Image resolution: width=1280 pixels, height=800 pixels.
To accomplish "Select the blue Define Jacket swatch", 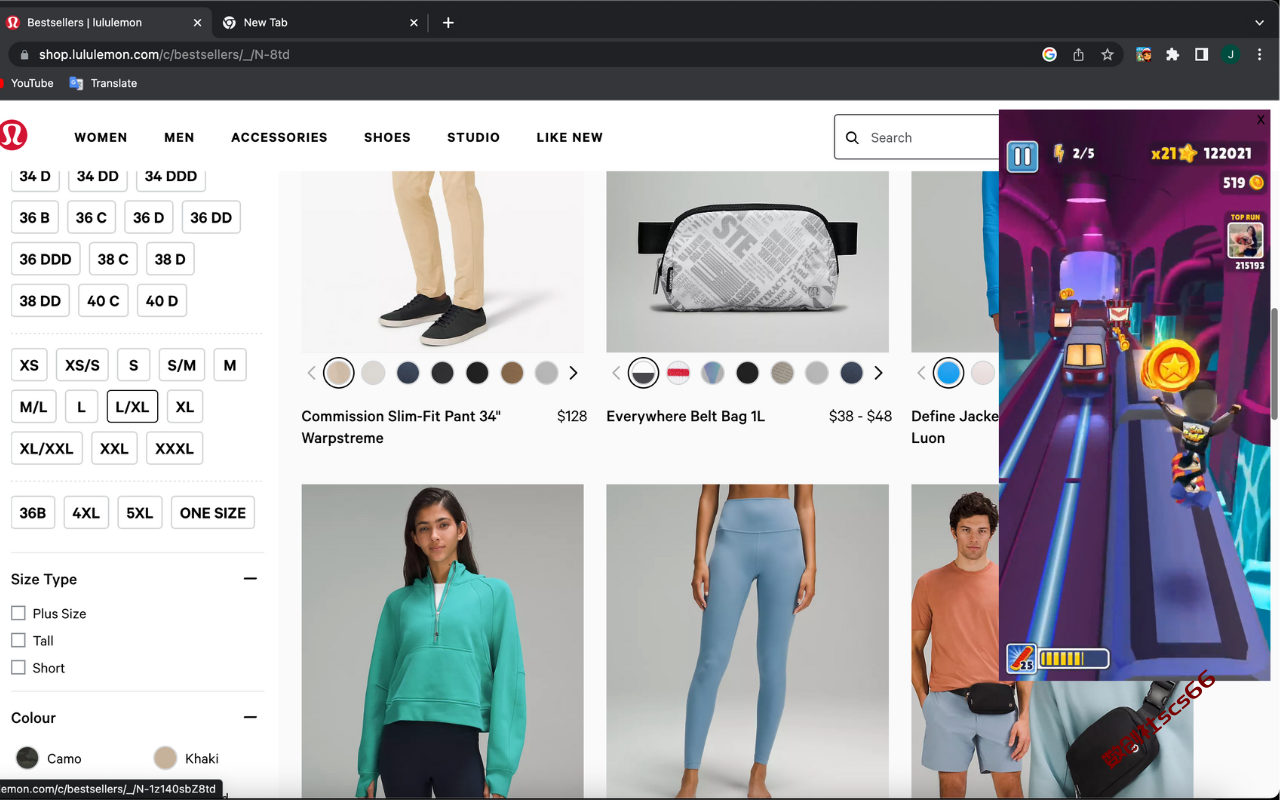I will tap(948, 373).
